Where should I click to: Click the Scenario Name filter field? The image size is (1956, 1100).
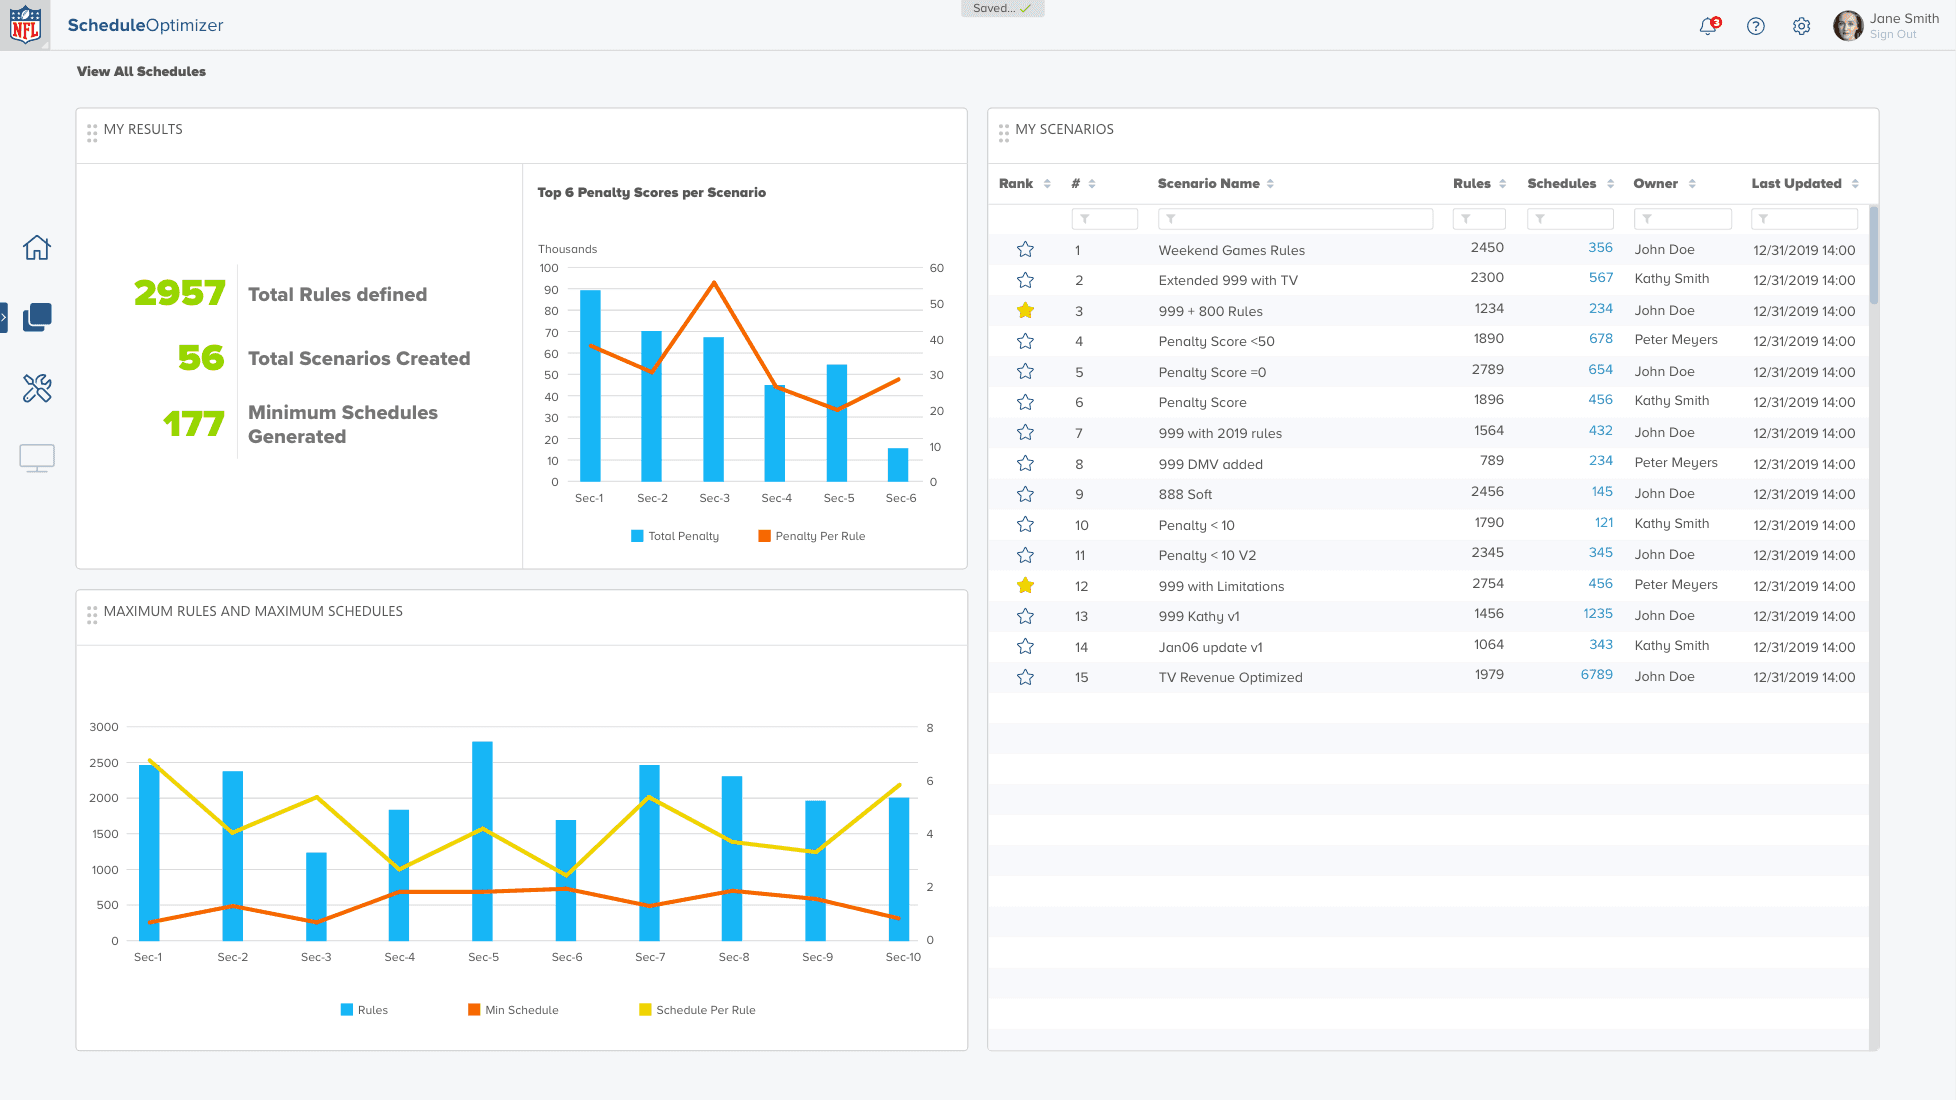pos(1295,218)
